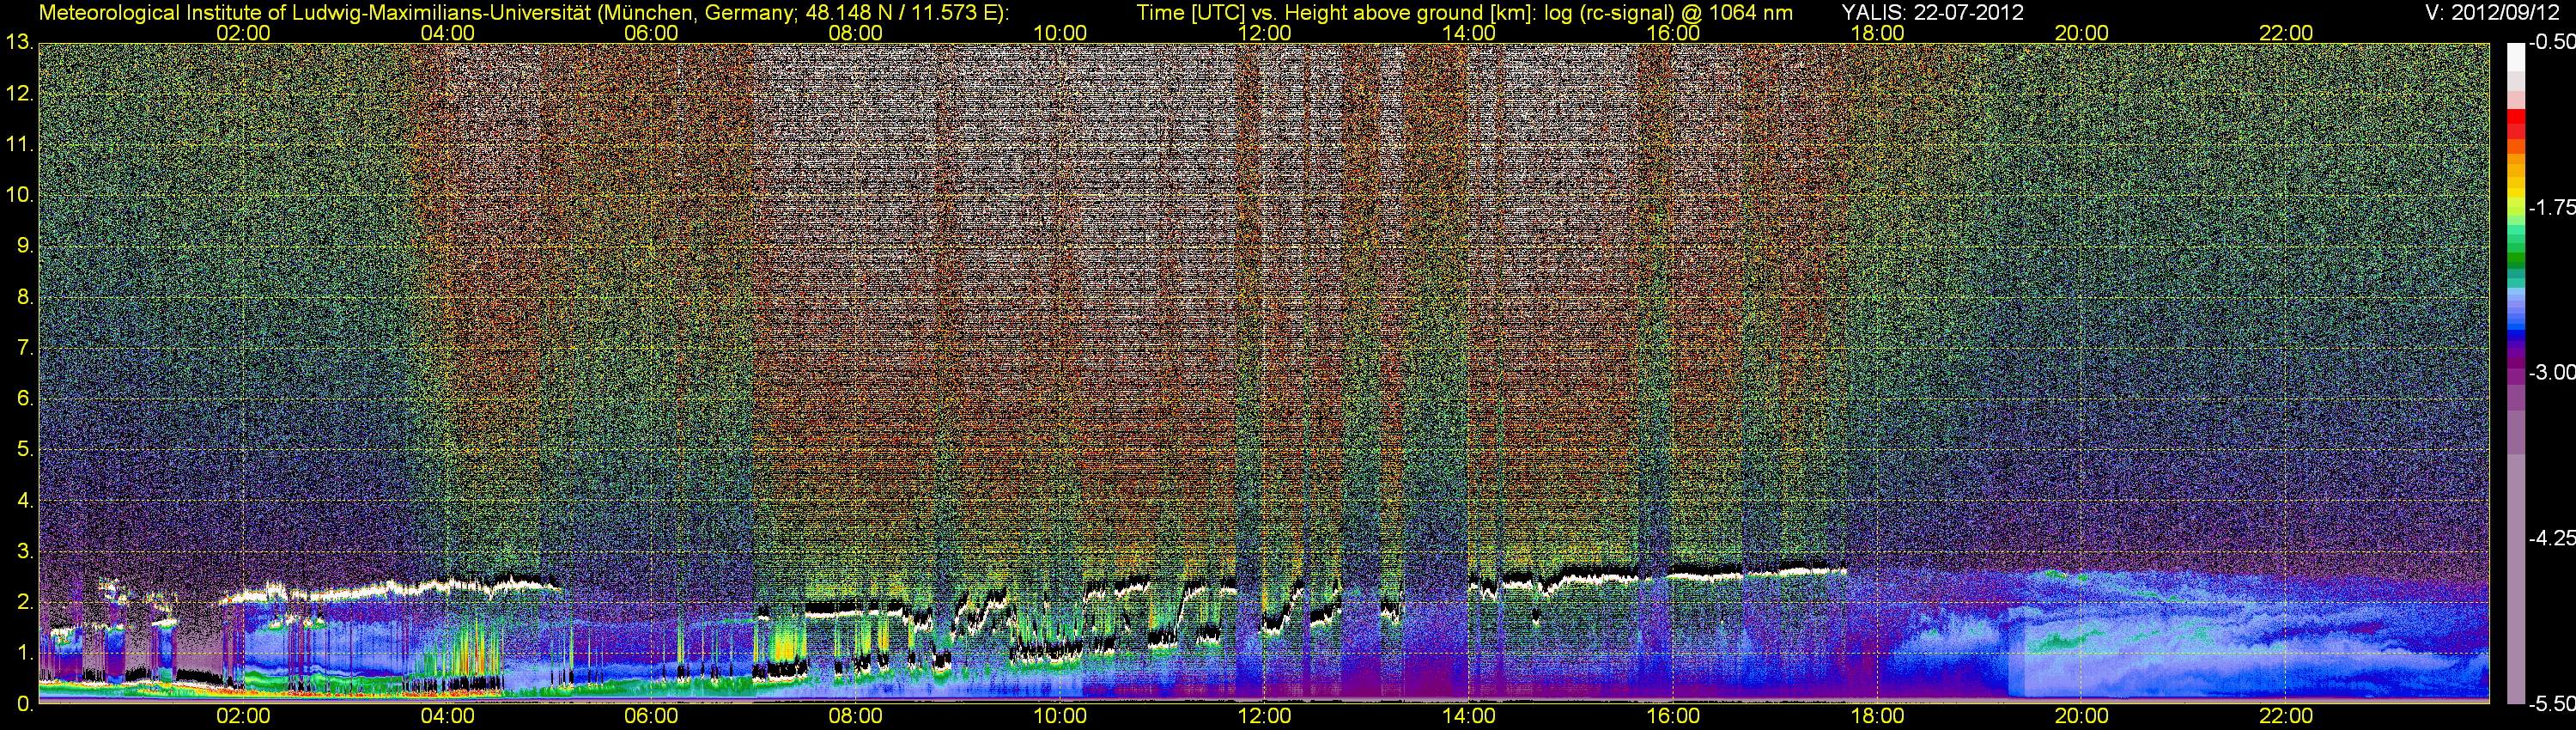
Task: Click the -3.00 color scale label
Action: click(x=2551, y=373)
